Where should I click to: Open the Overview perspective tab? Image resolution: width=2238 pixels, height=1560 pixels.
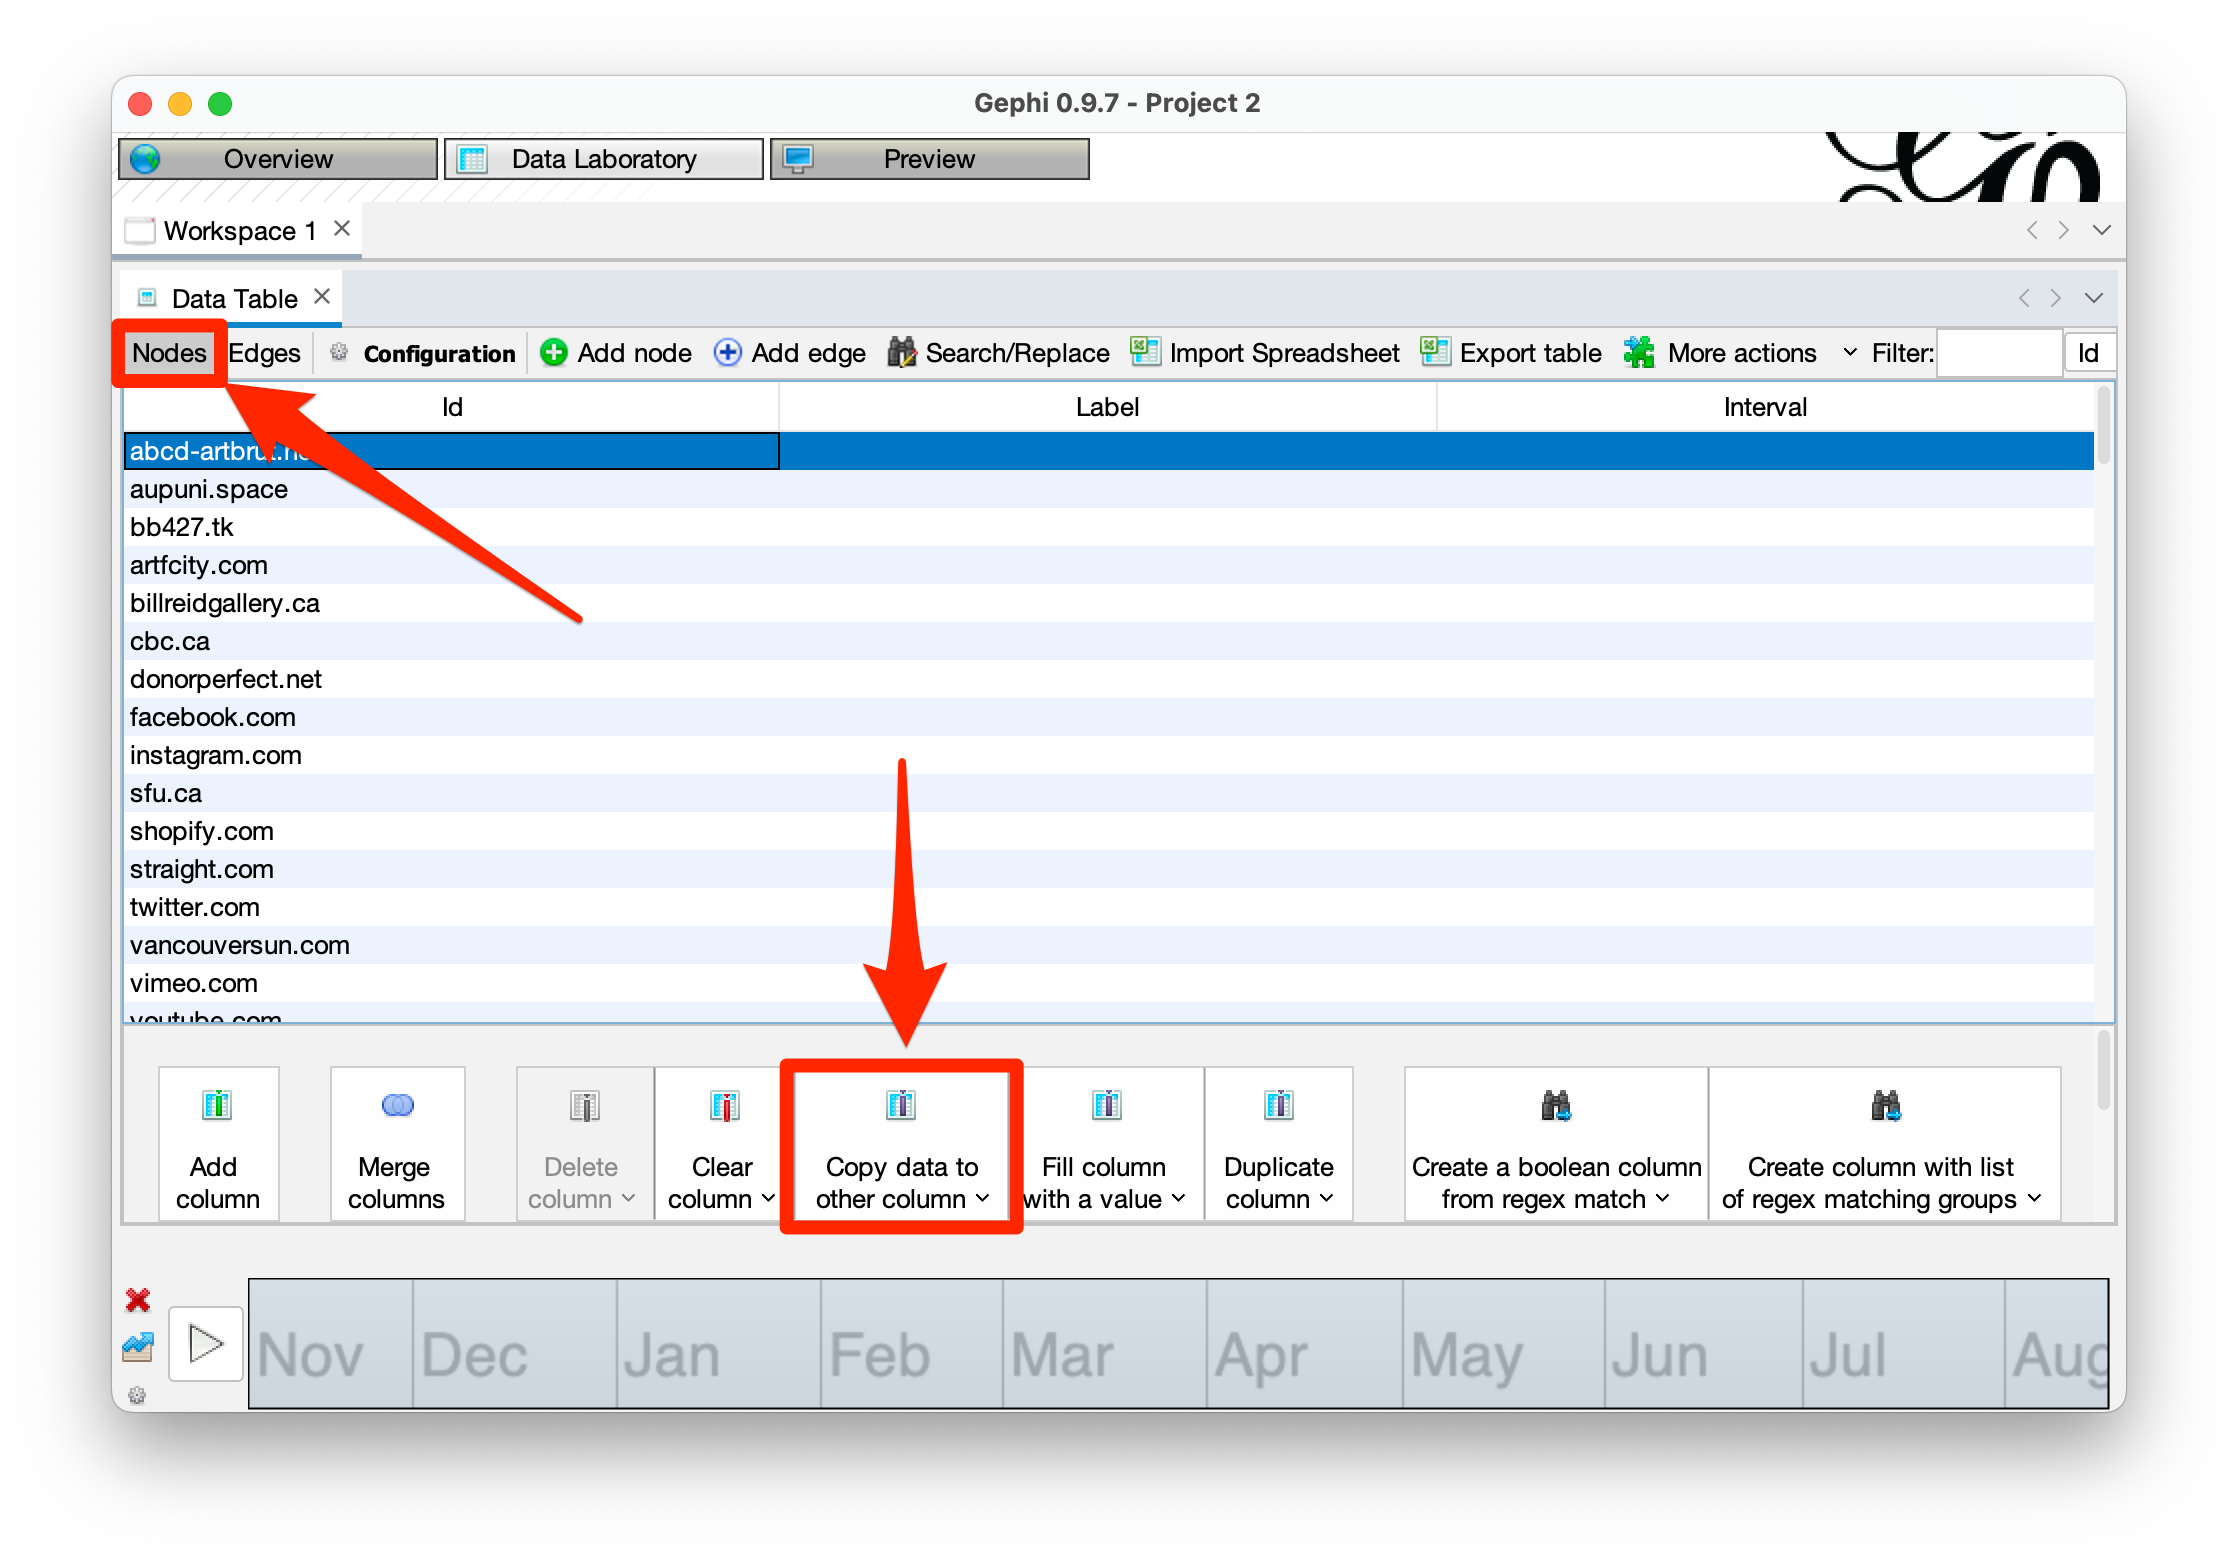(x=278, y=159)
